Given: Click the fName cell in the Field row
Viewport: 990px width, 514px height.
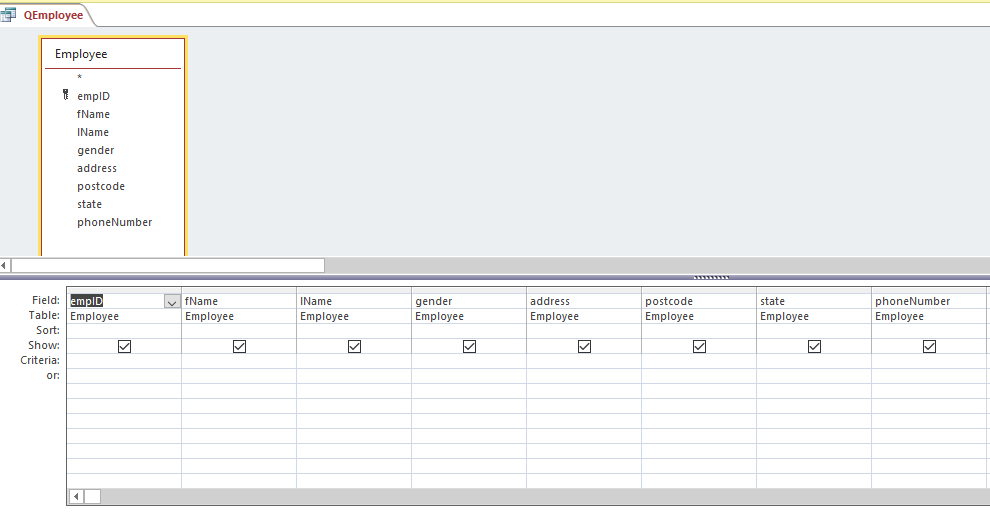Looking at the screenshot, I should (239, 301).
